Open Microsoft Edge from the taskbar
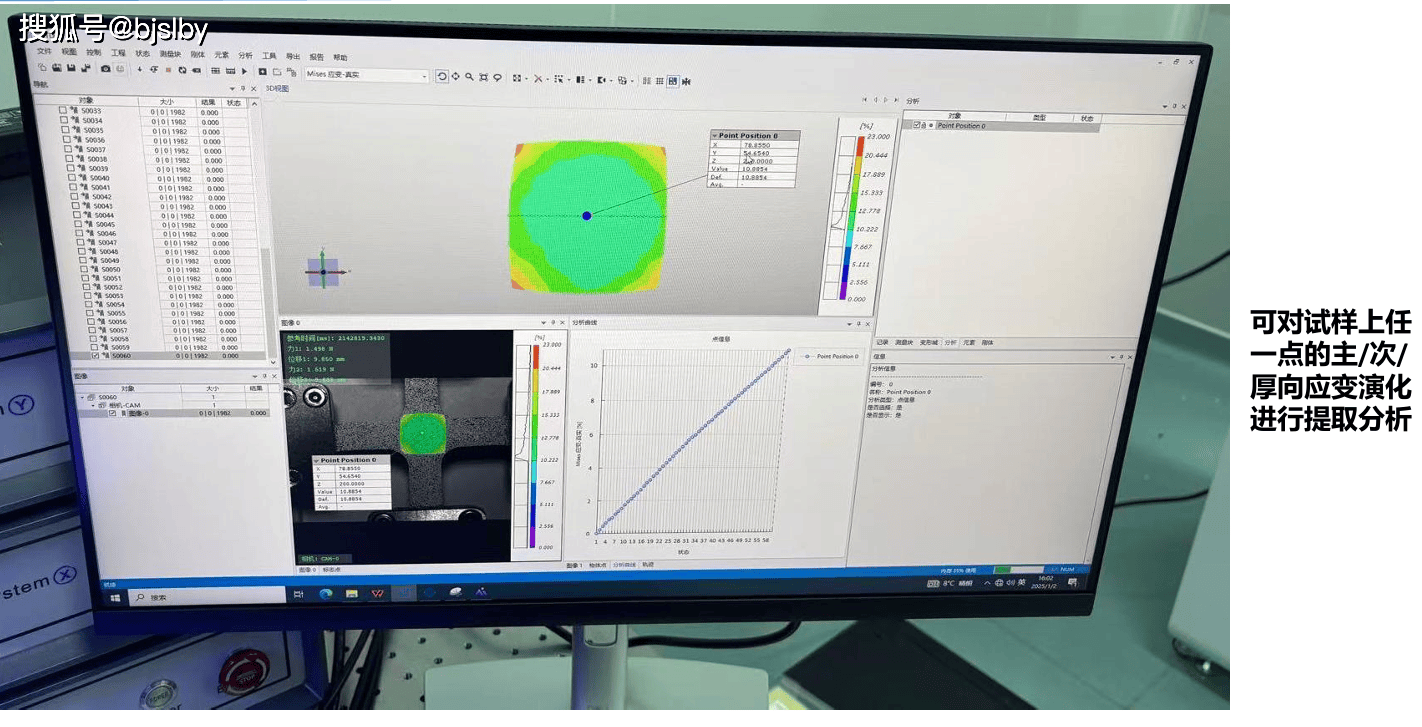Image resolution: width=1422 pixels, height=727 pixels. point(325,593)
